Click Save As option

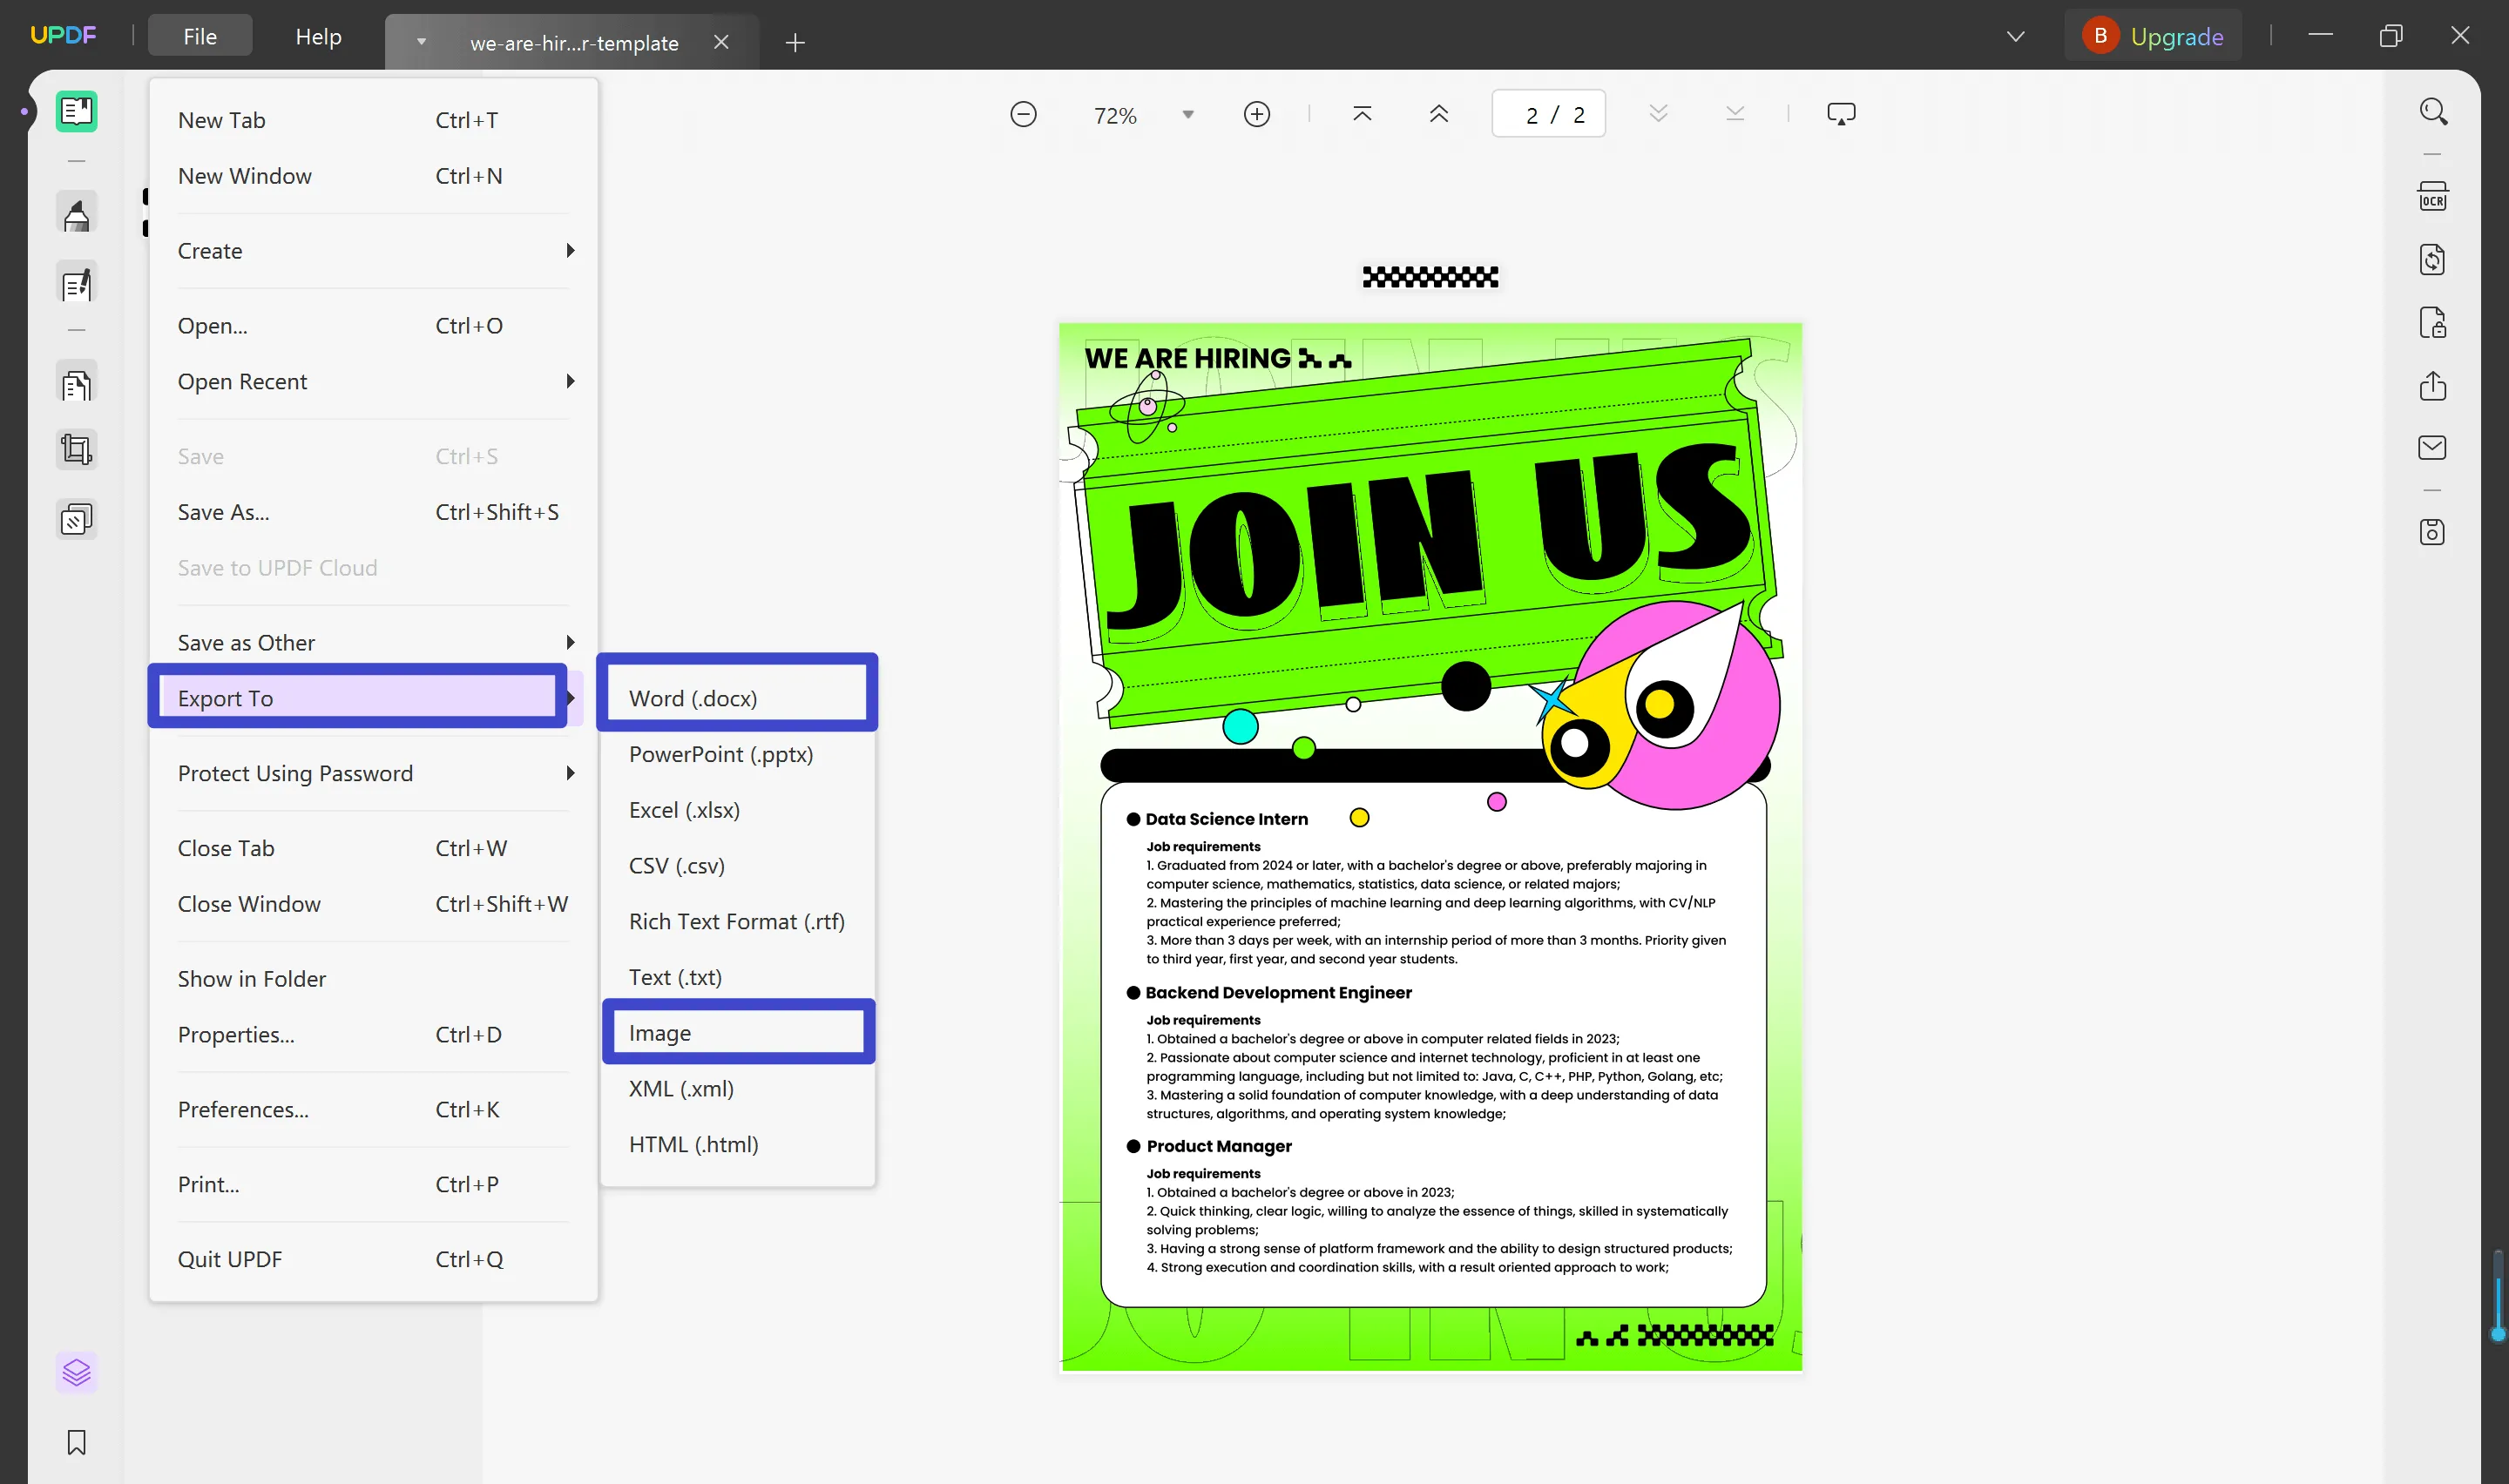tap(223, 510)
